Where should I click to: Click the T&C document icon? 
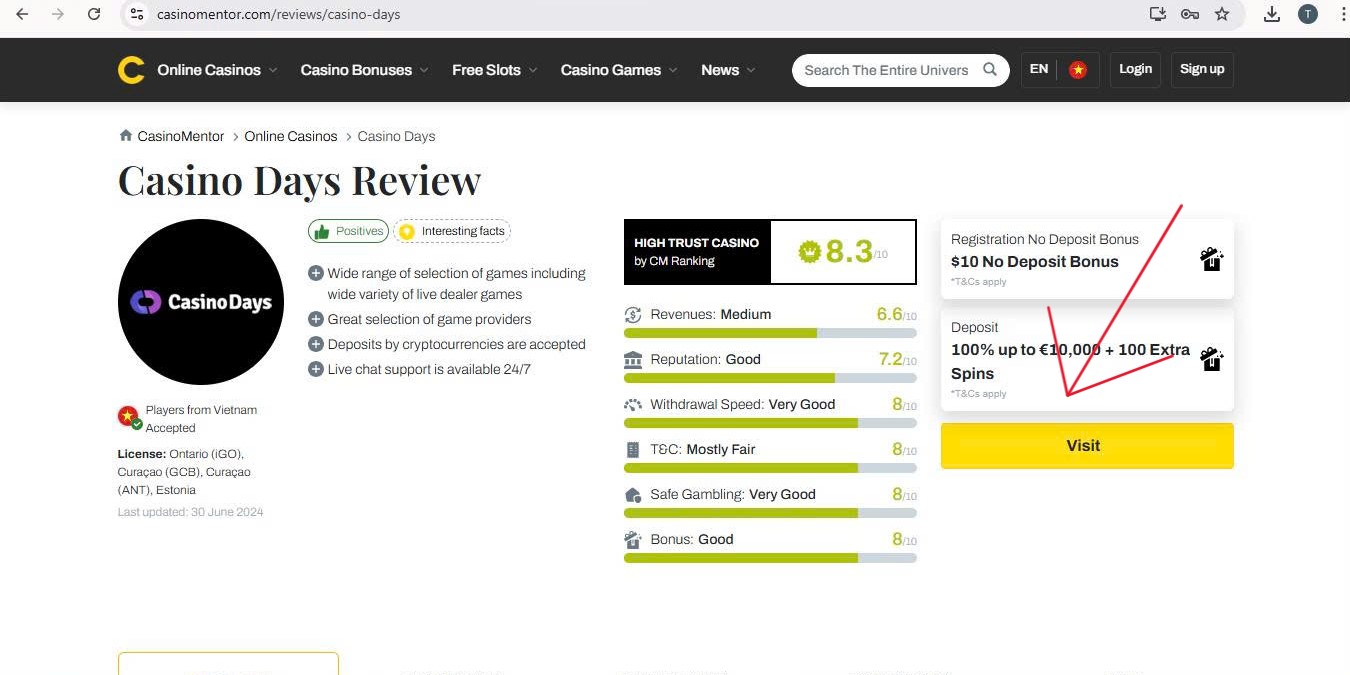(632, 450)
